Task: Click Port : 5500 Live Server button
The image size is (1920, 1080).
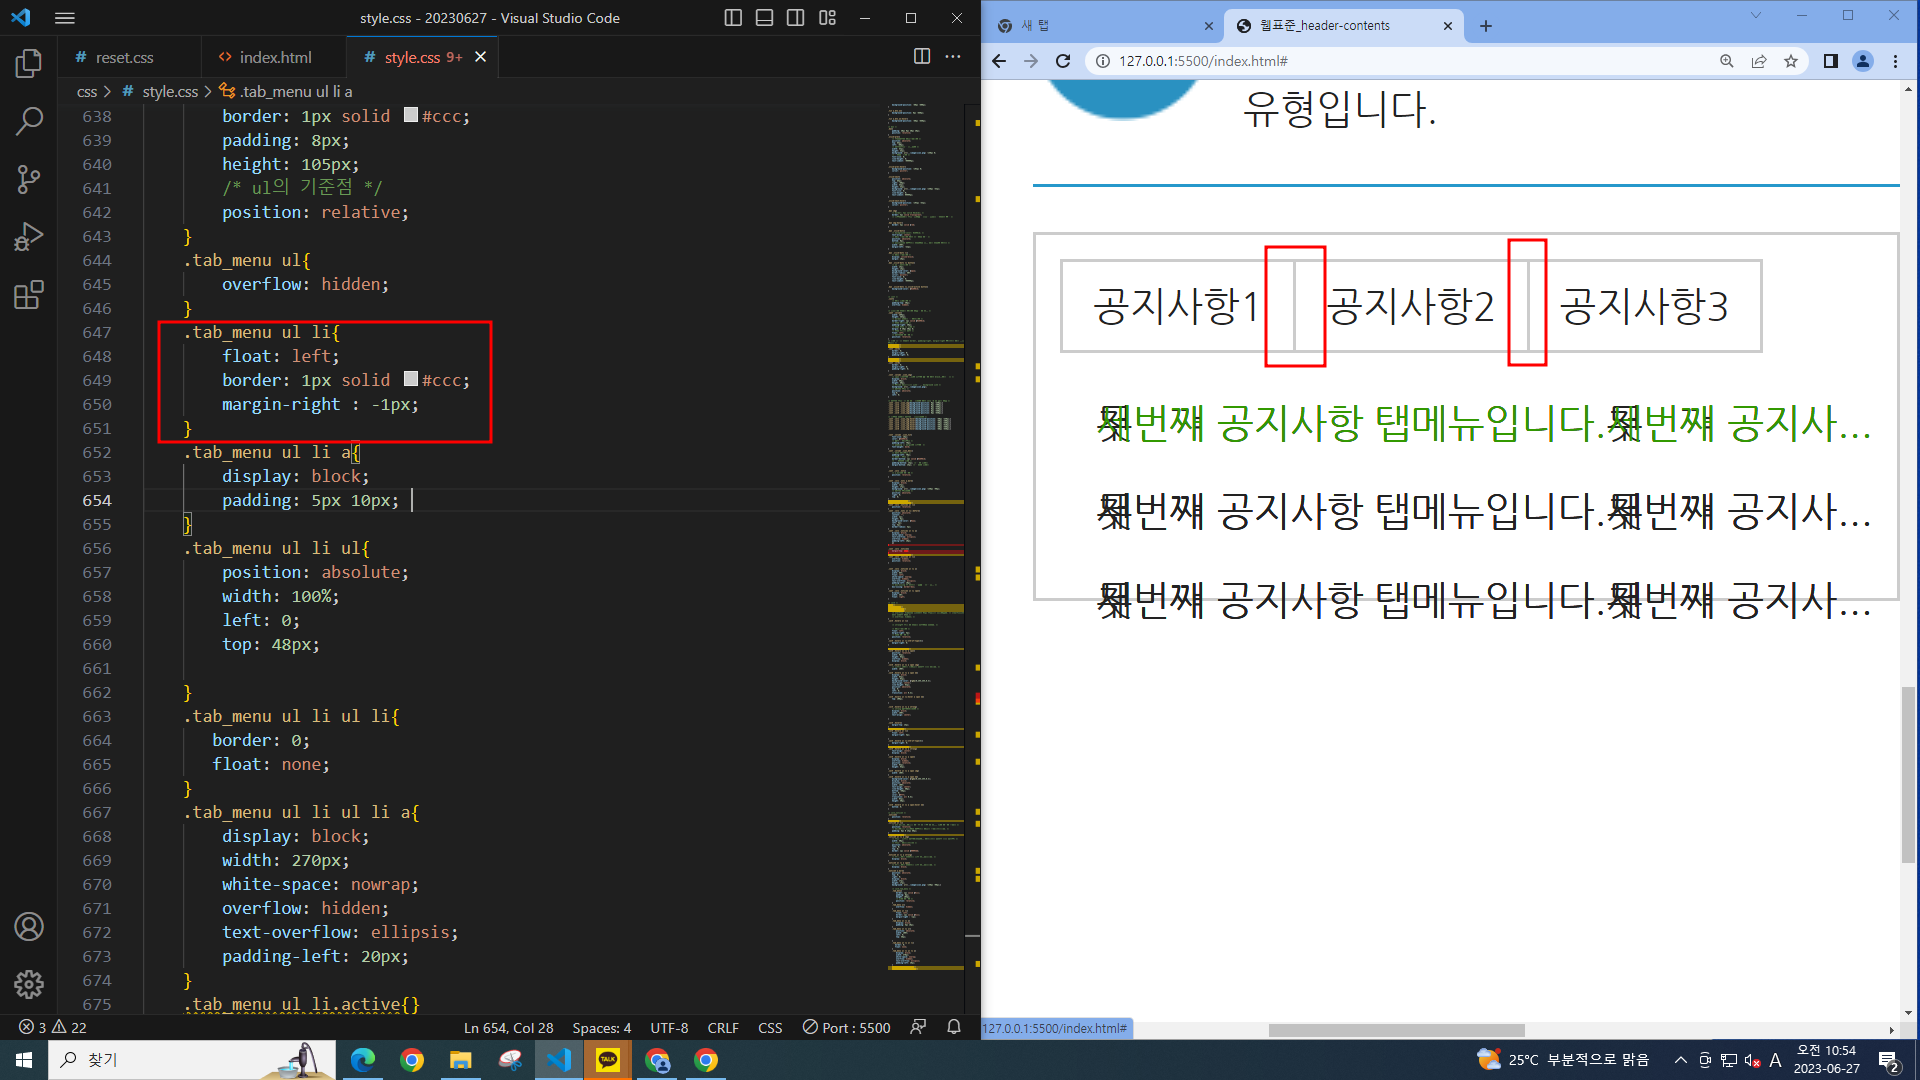Action: pyautogui.click(x=846, y=1027)
